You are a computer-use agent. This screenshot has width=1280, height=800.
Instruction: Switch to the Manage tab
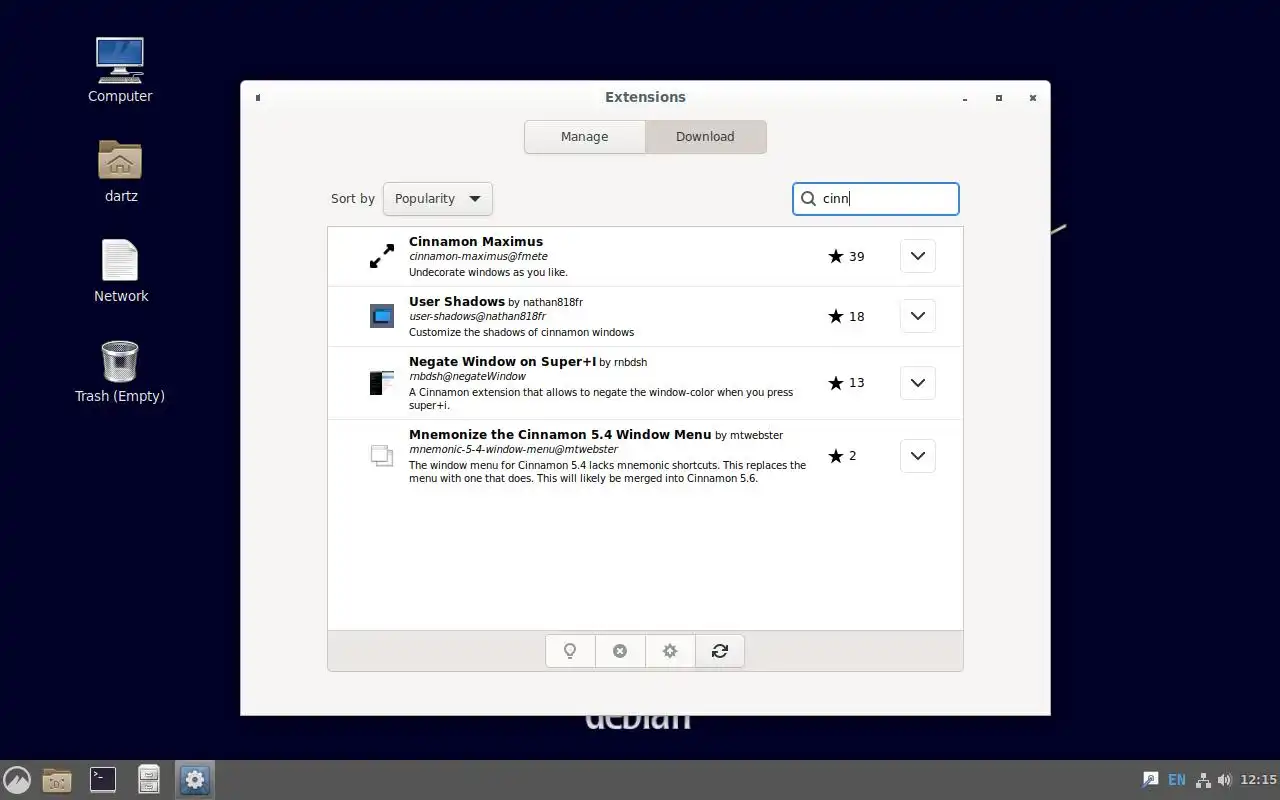[585, 137]
